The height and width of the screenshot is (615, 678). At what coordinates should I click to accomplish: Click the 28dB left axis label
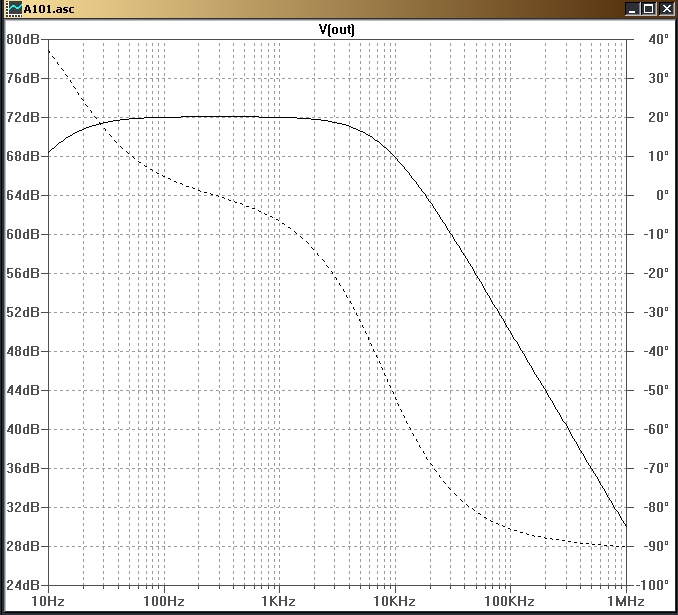(x=22, y=546)
